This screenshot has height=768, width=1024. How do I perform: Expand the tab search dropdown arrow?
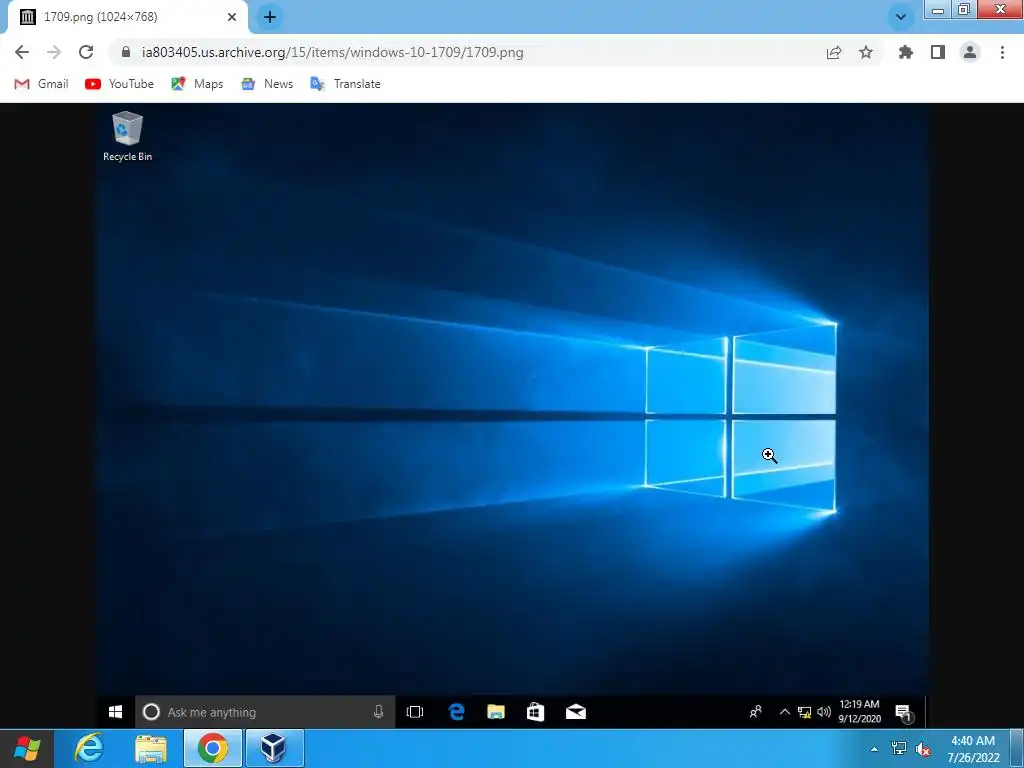coord(901,17)
